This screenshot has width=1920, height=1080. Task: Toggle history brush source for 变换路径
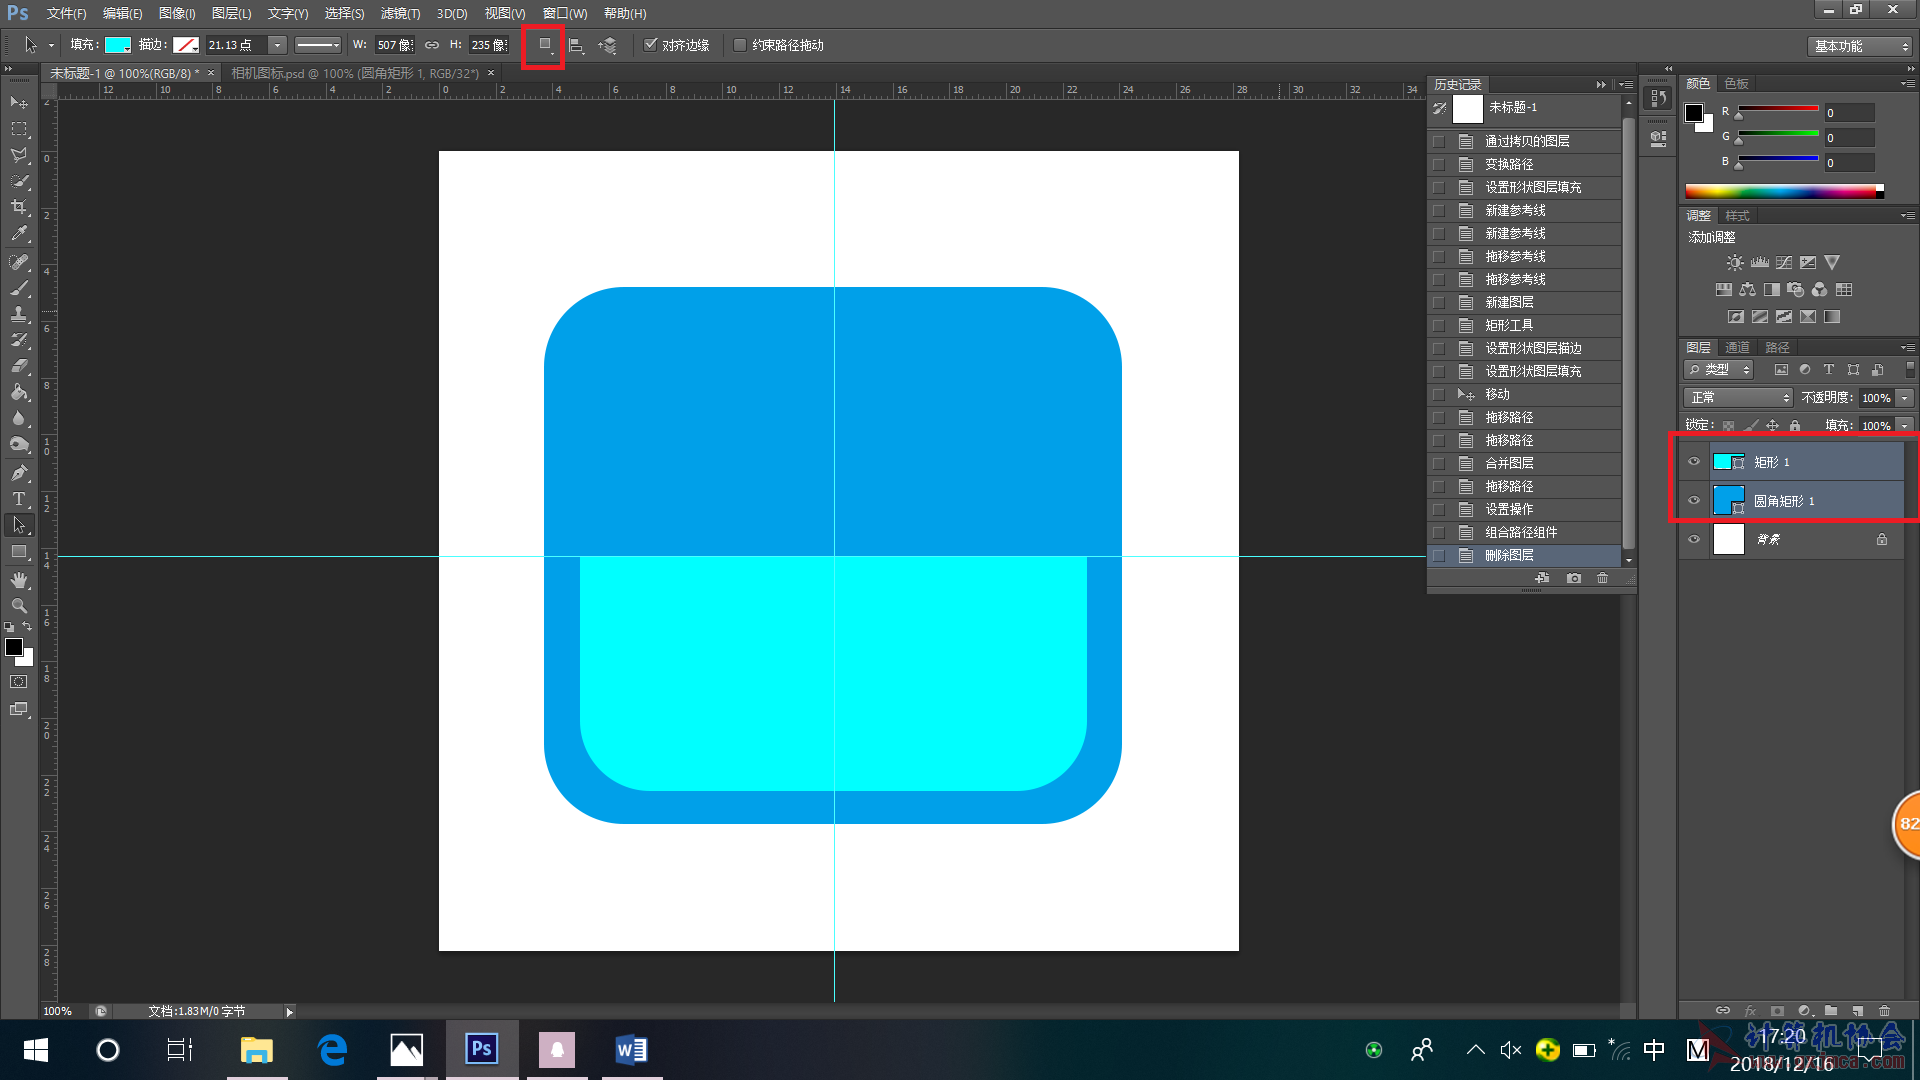[1439, 164]
